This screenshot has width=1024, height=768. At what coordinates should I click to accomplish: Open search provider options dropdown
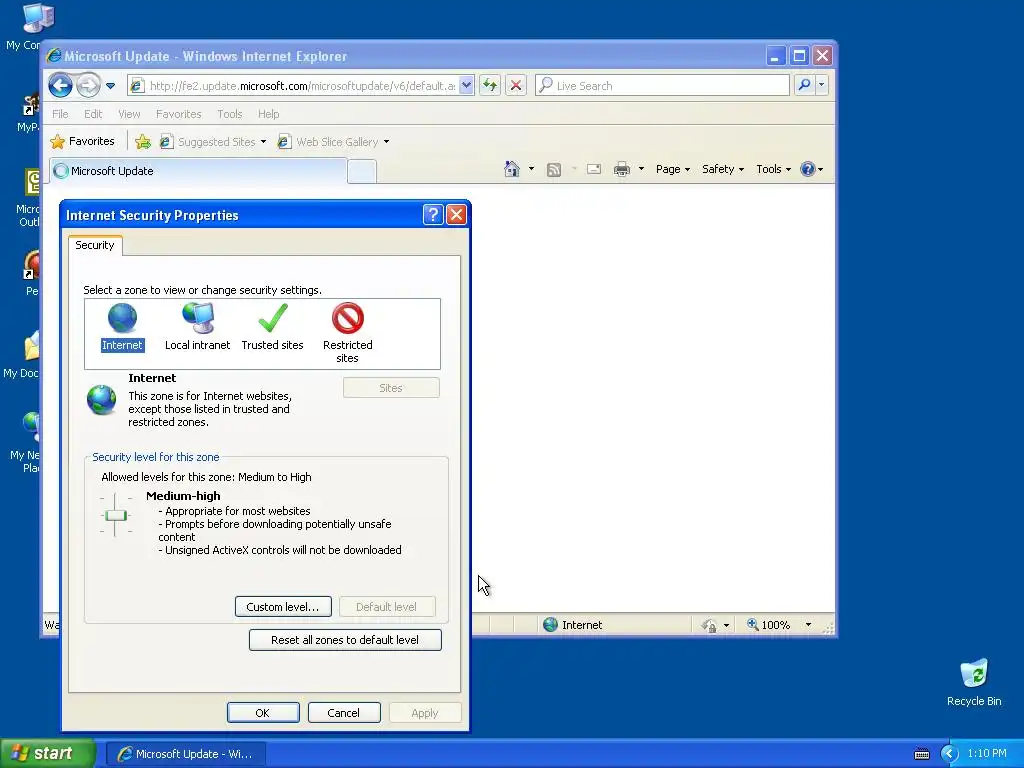(x=822, y=86)
